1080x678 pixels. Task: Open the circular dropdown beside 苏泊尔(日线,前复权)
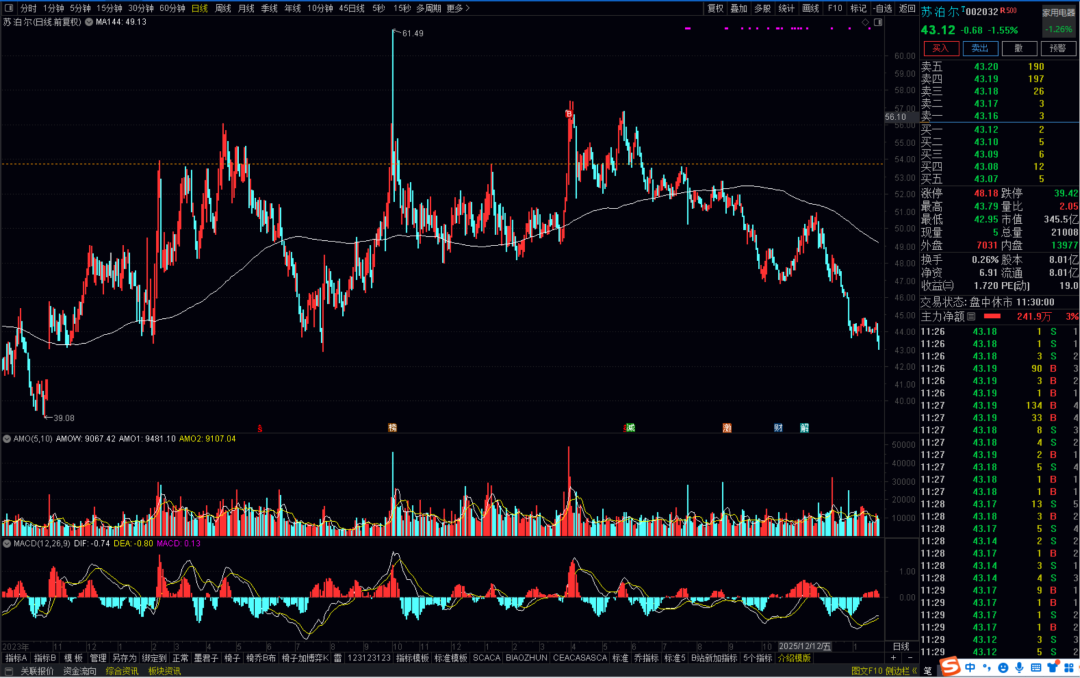(x=88, y=21)
